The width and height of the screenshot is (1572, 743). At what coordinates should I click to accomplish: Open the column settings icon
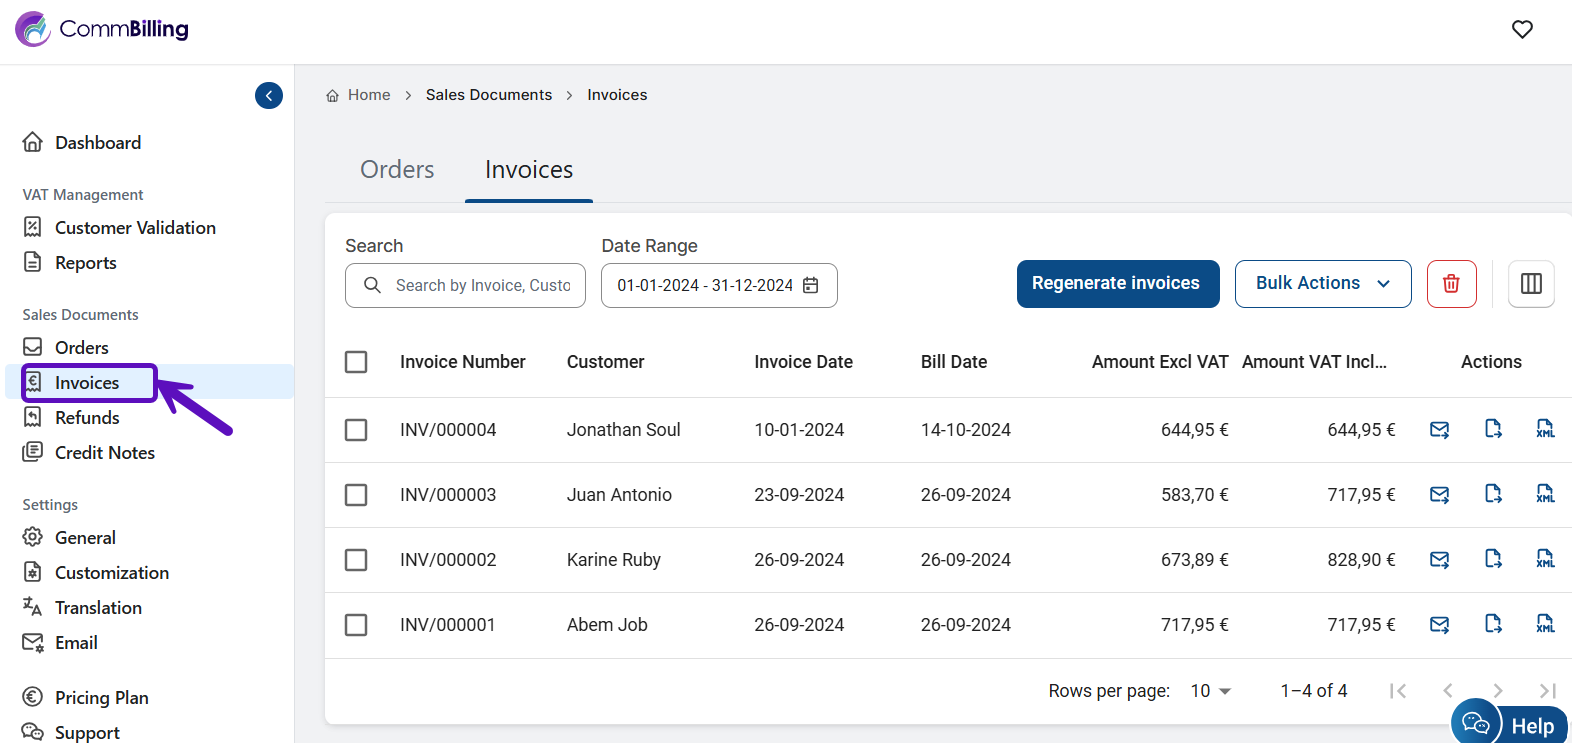(1531, 284)
